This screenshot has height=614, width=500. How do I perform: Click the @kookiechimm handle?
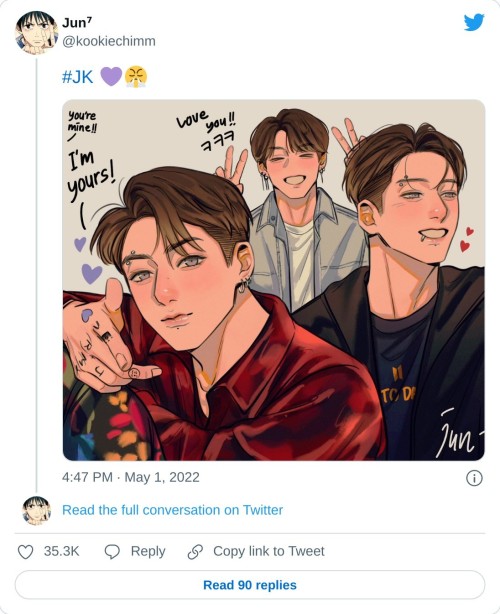tap(109, 41)
